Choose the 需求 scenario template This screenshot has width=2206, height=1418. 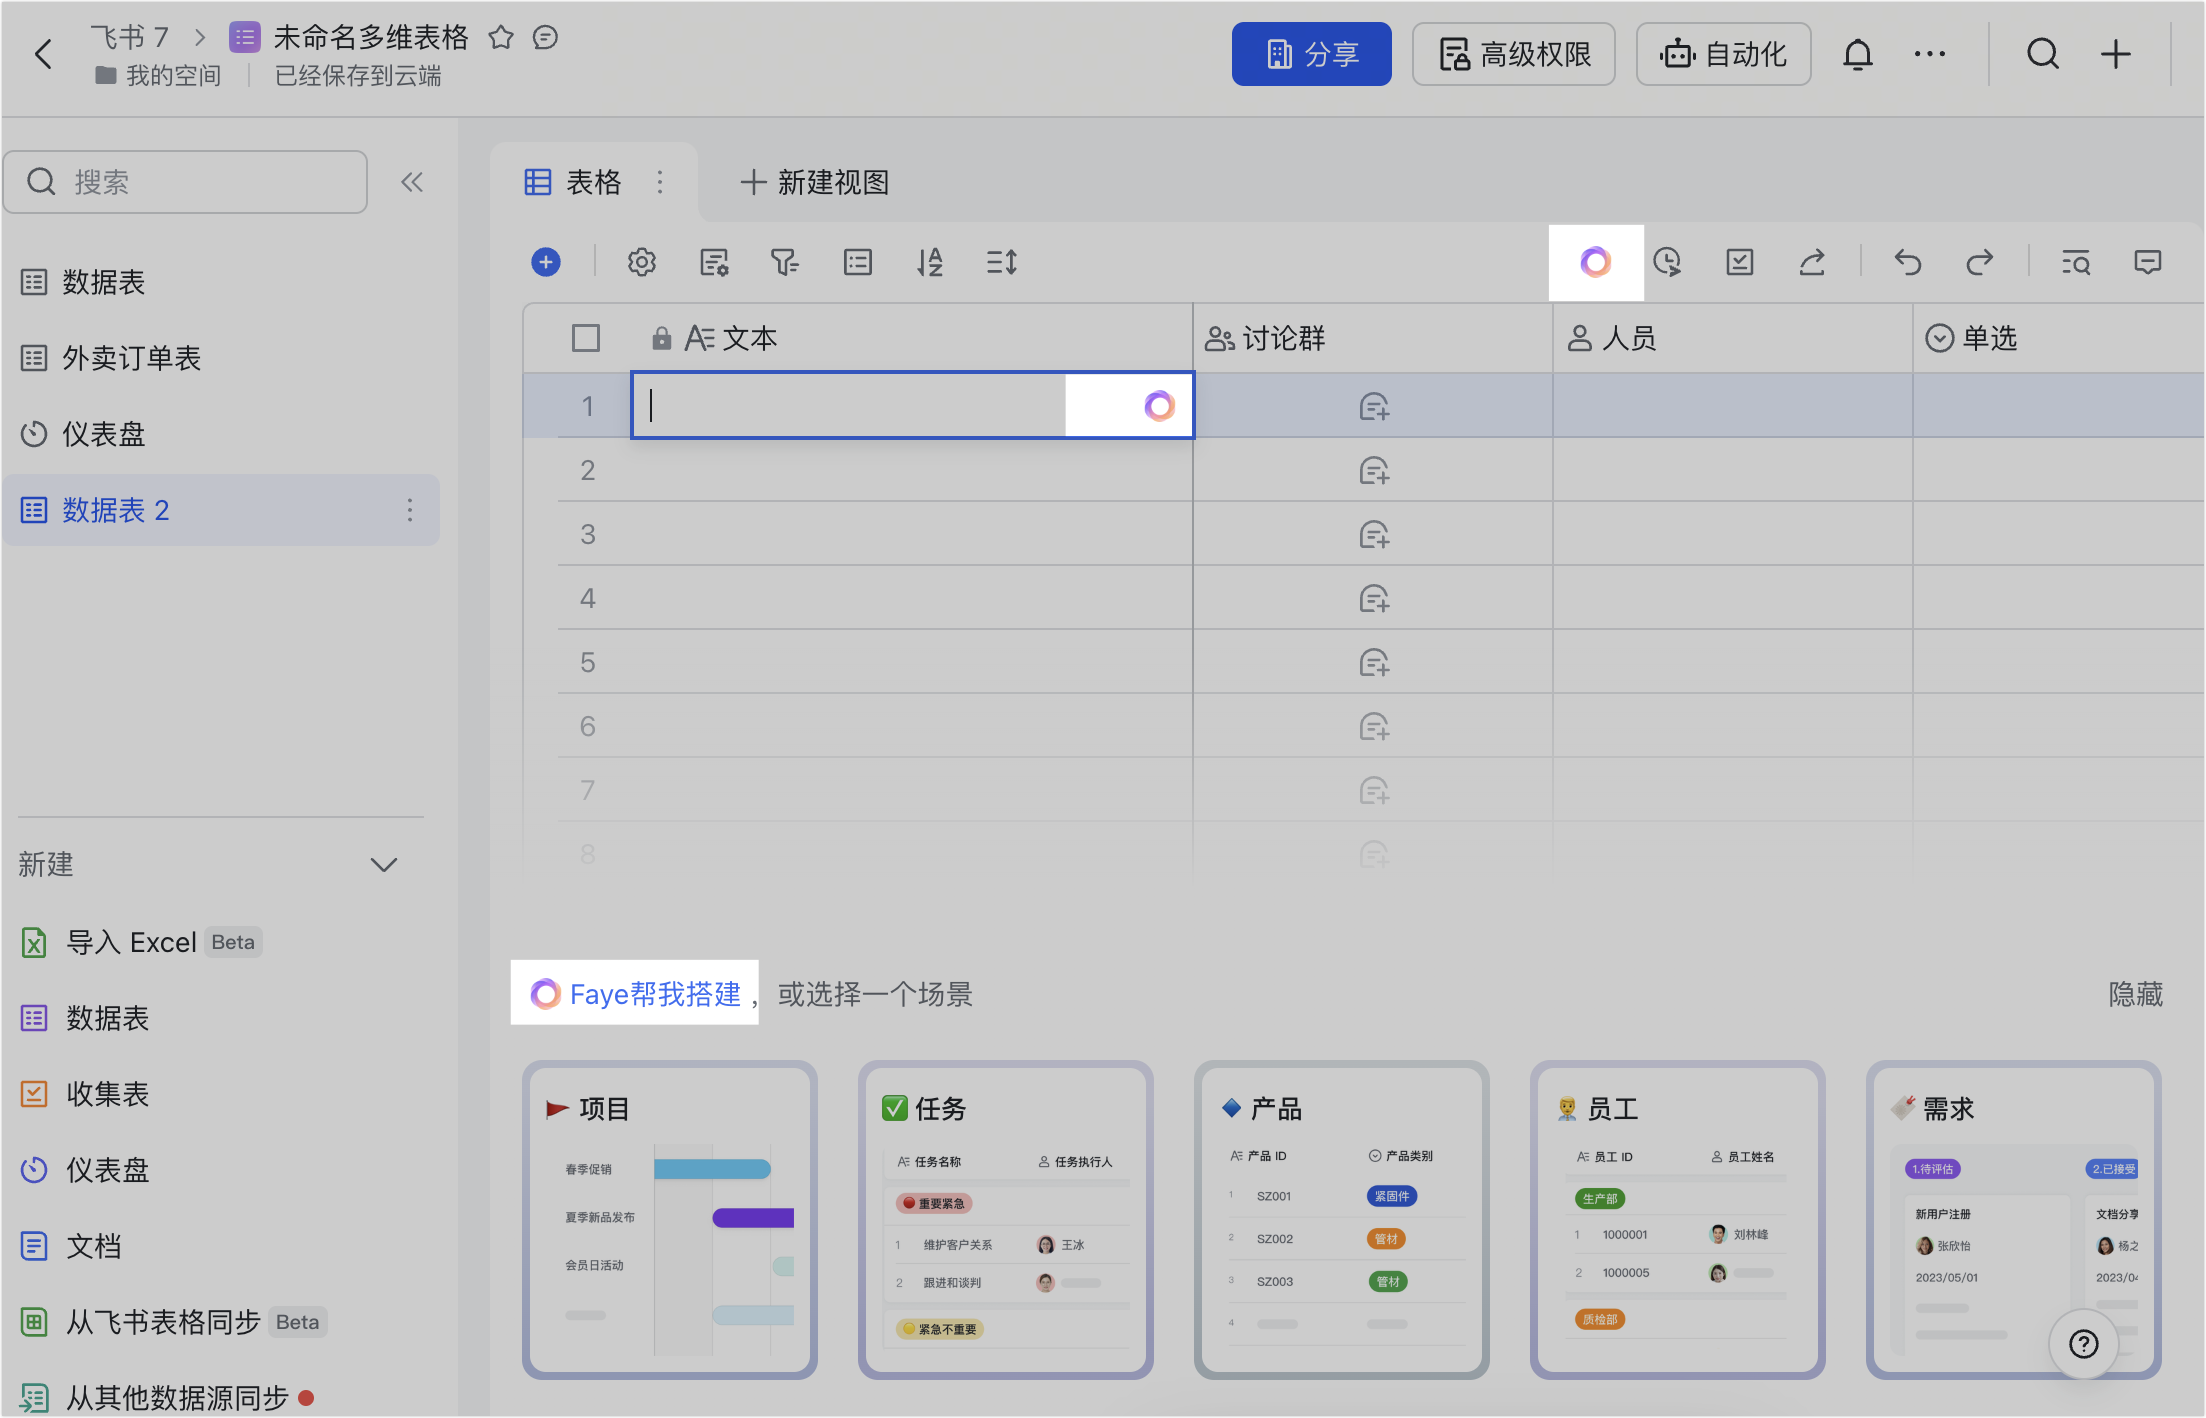click(x=2014, y=1220)
